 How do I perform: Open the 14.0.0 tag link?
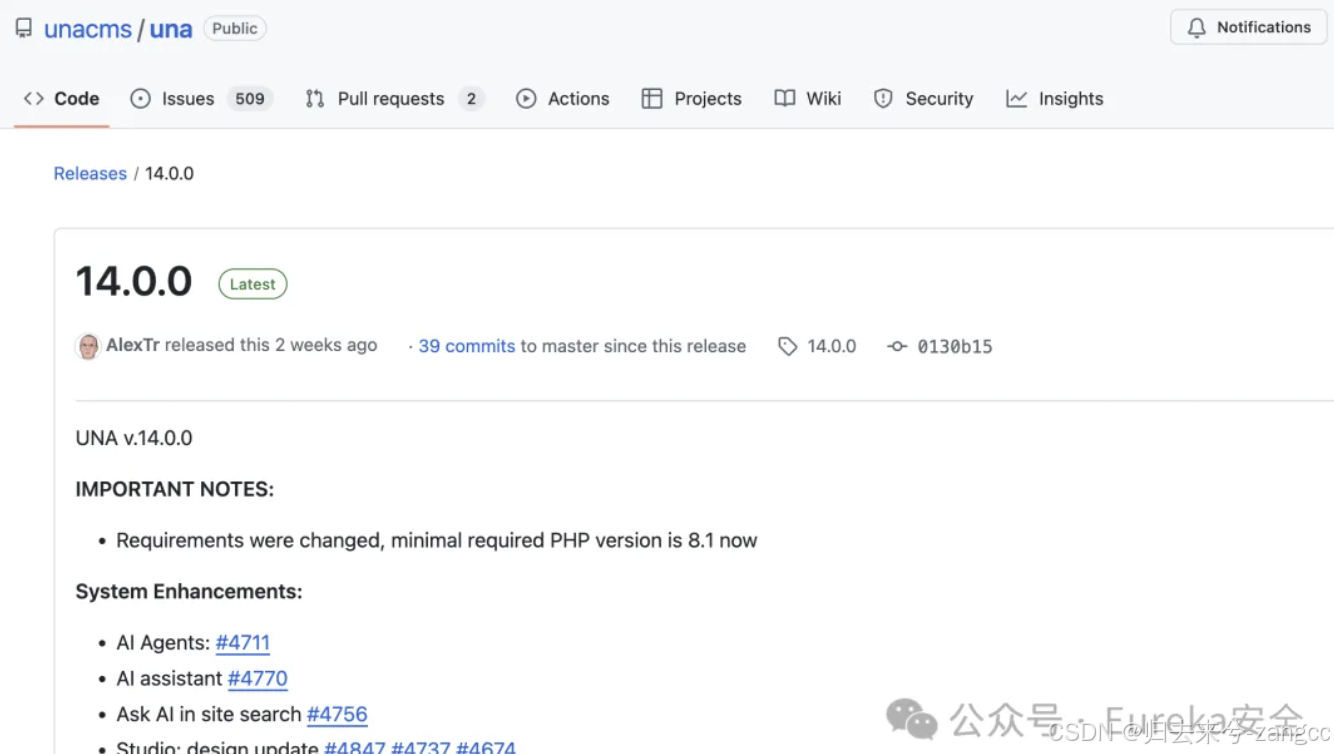832,346
